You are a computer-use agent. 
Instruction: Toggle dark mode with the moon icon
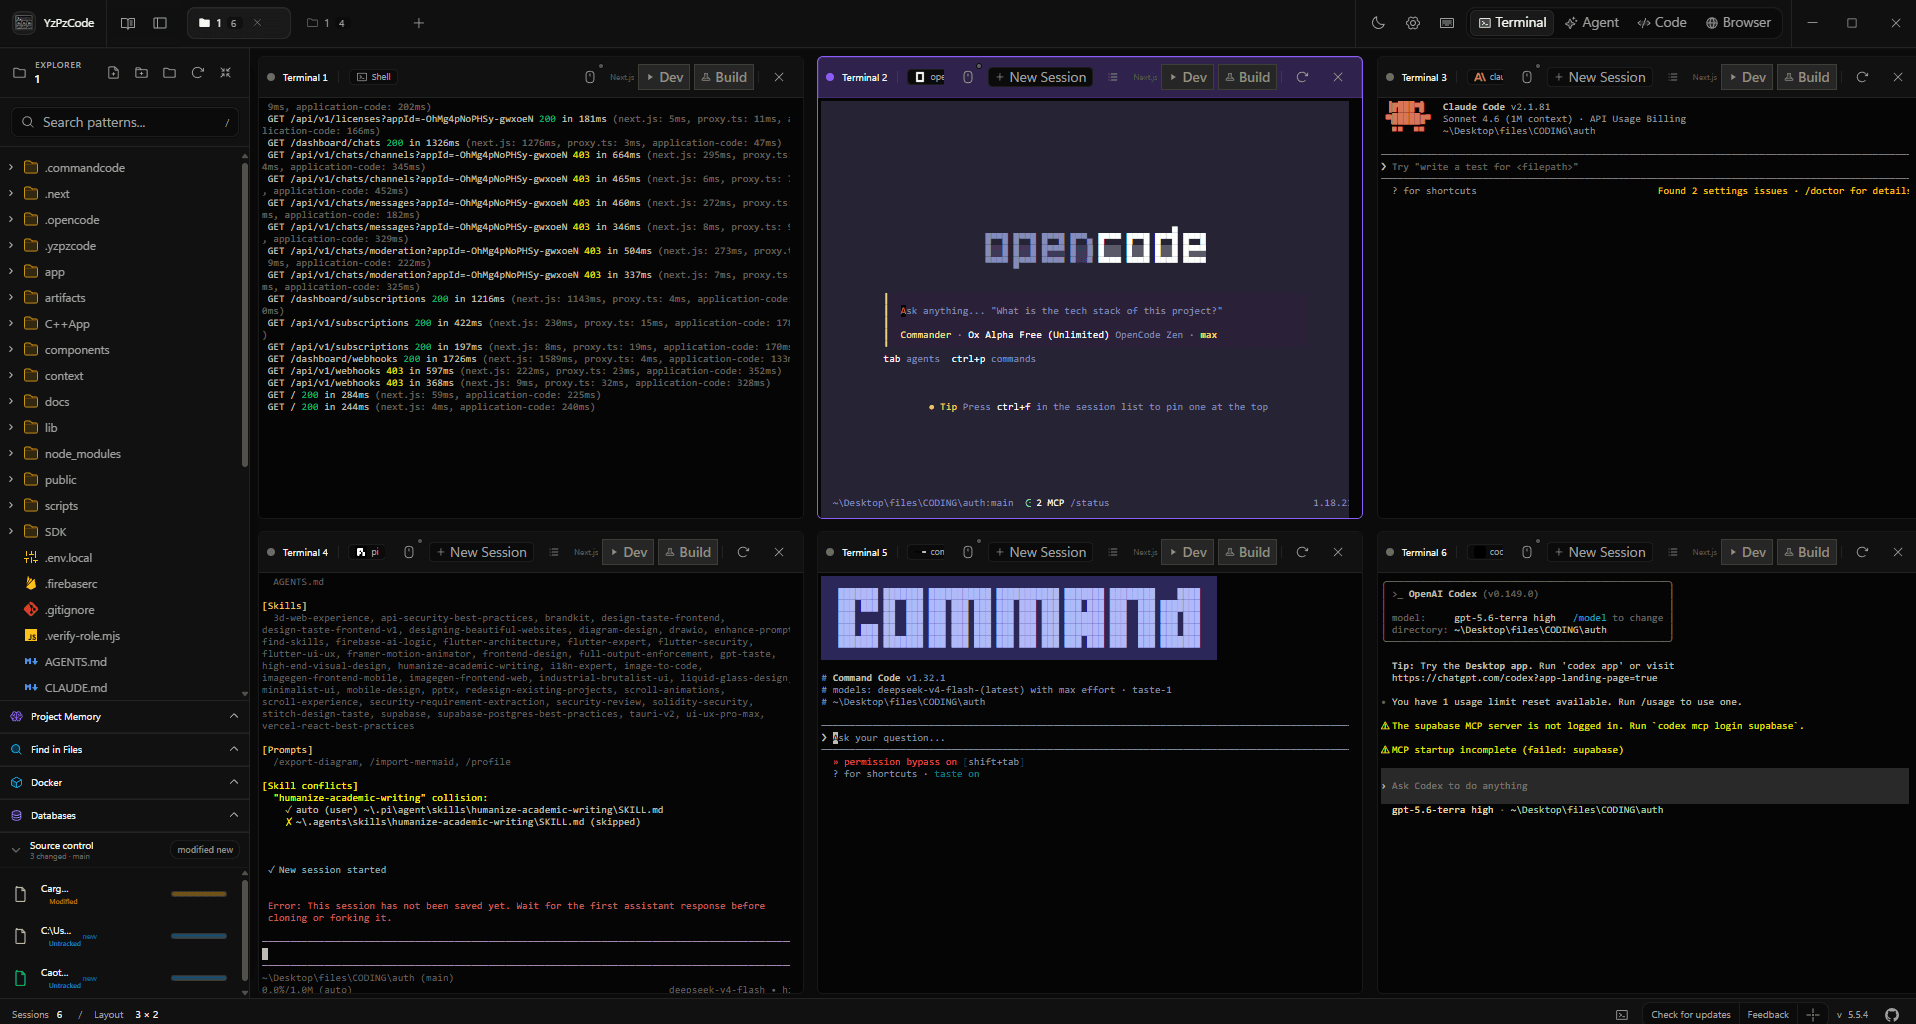click(x=1378, y=23)
